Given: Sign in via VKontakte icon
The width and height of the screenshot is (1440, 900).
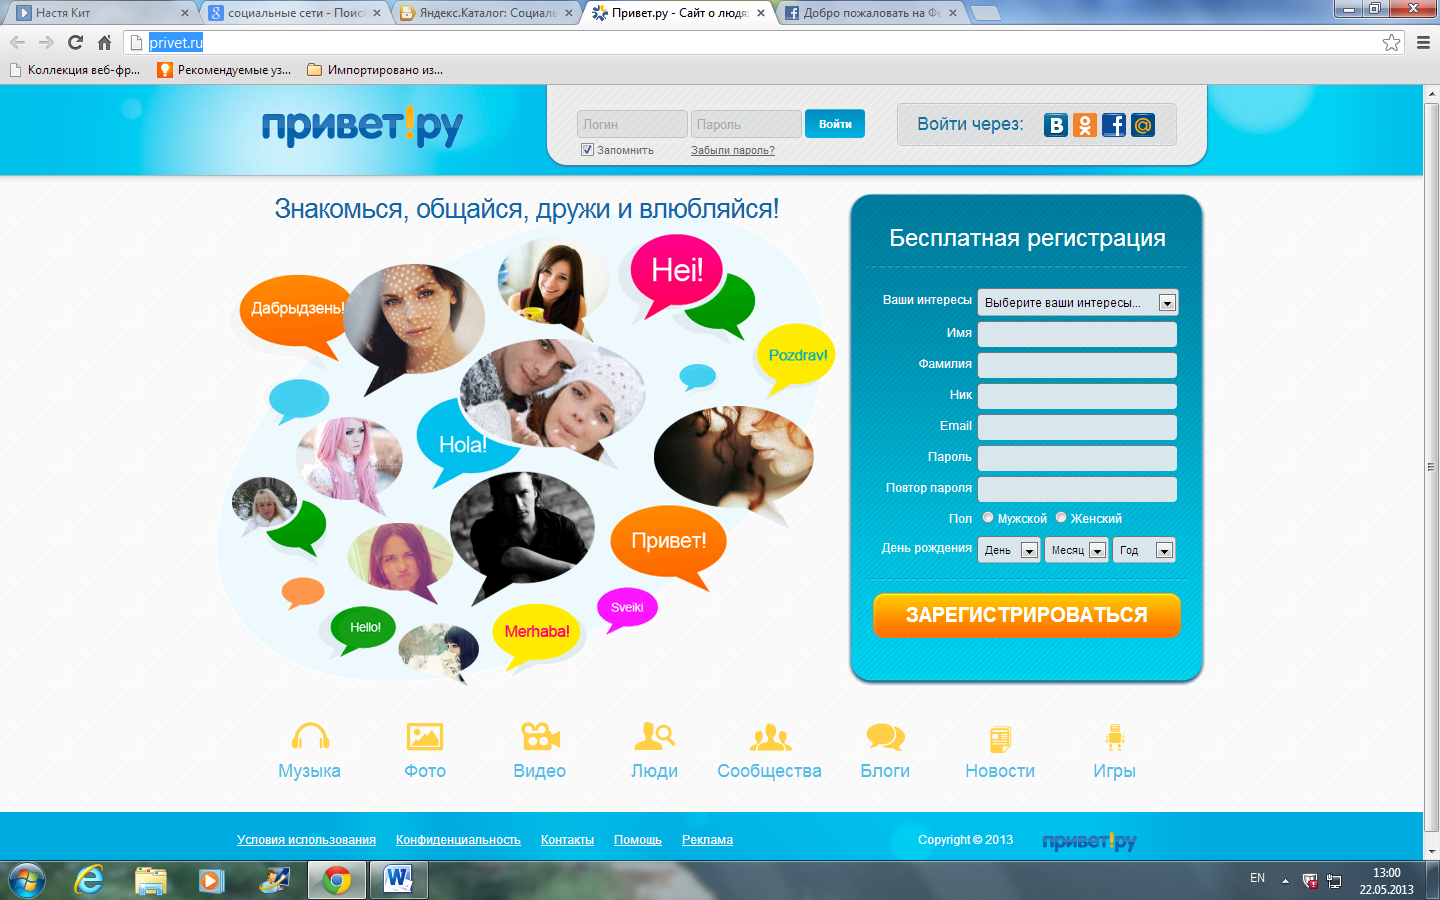Looking at the screenshot, I should coord(1056,125).
